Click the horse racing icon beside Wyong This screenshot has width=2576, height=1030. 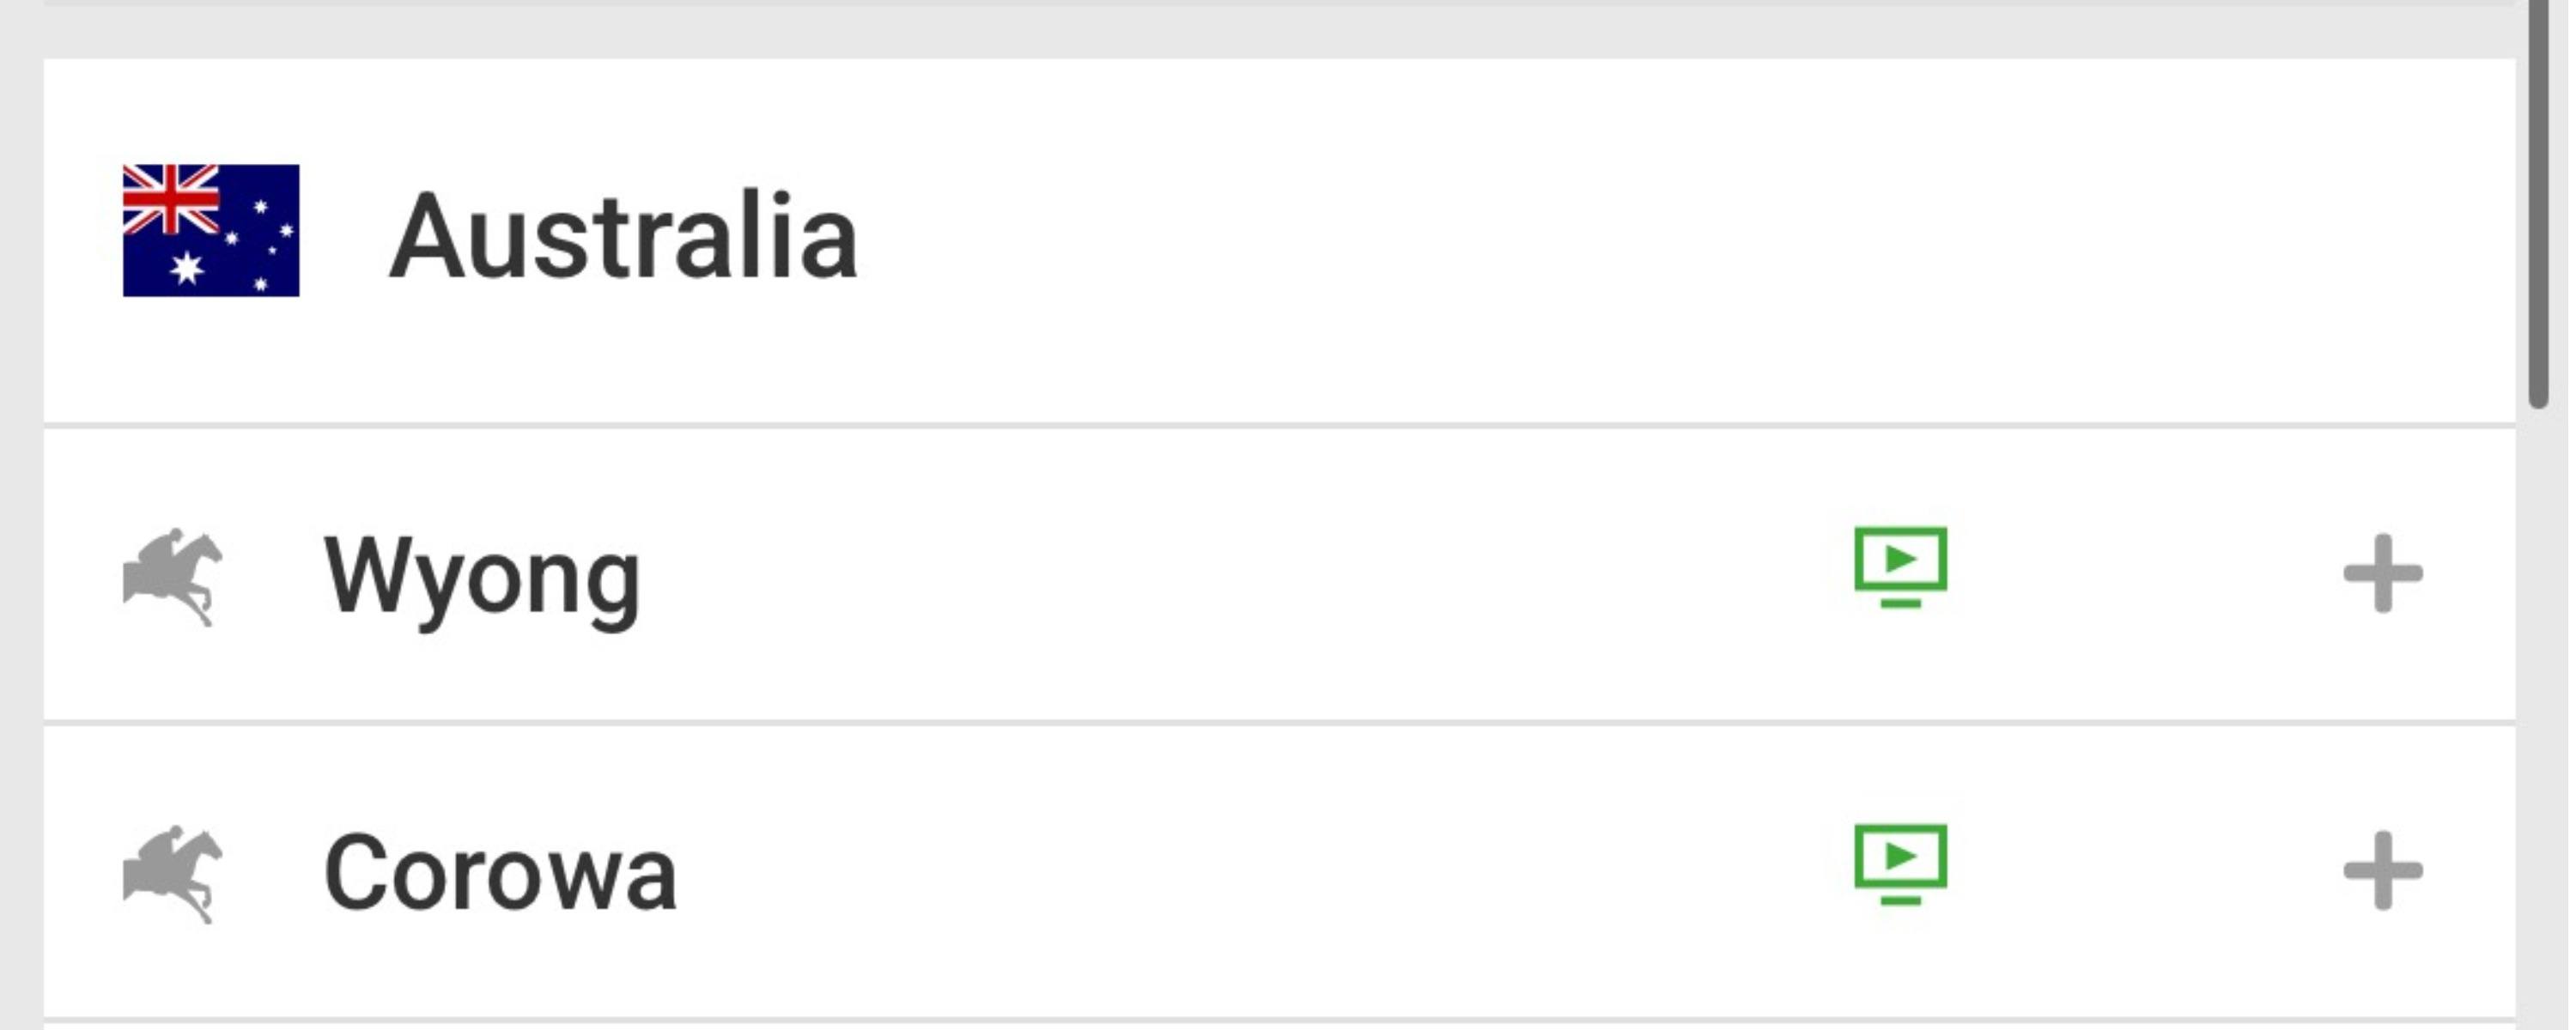pyautogui.click(x=172, y=577)
